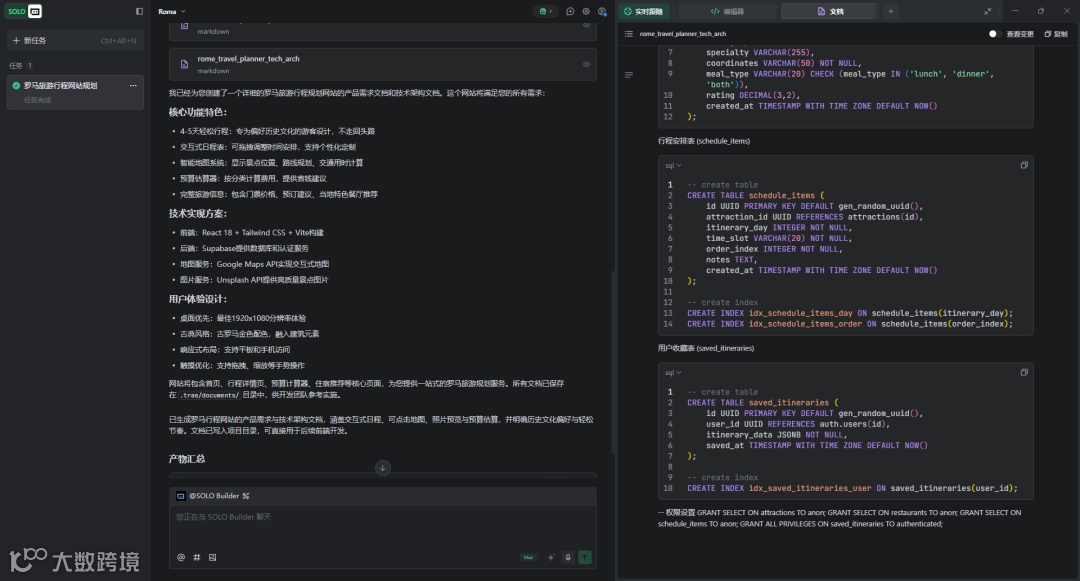
Task: Switch to the 实时跟随 tab
Action: point(645,11)
